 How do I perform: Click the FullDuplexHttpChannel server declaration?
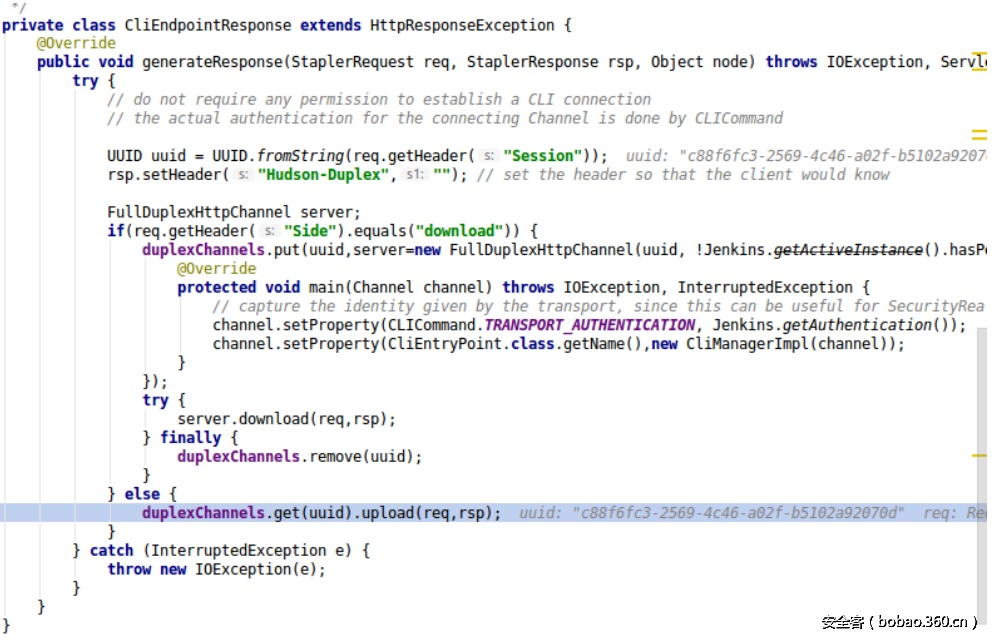233,212
